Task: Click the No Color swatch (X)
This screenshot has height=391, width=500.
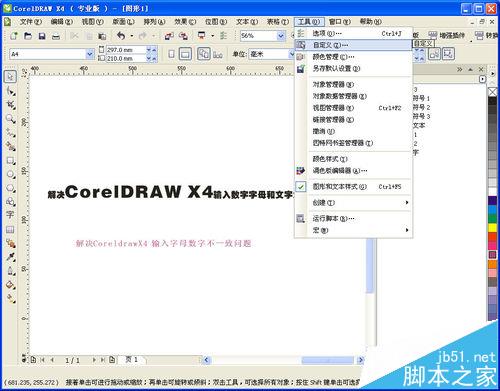Action: coord(492,92)
